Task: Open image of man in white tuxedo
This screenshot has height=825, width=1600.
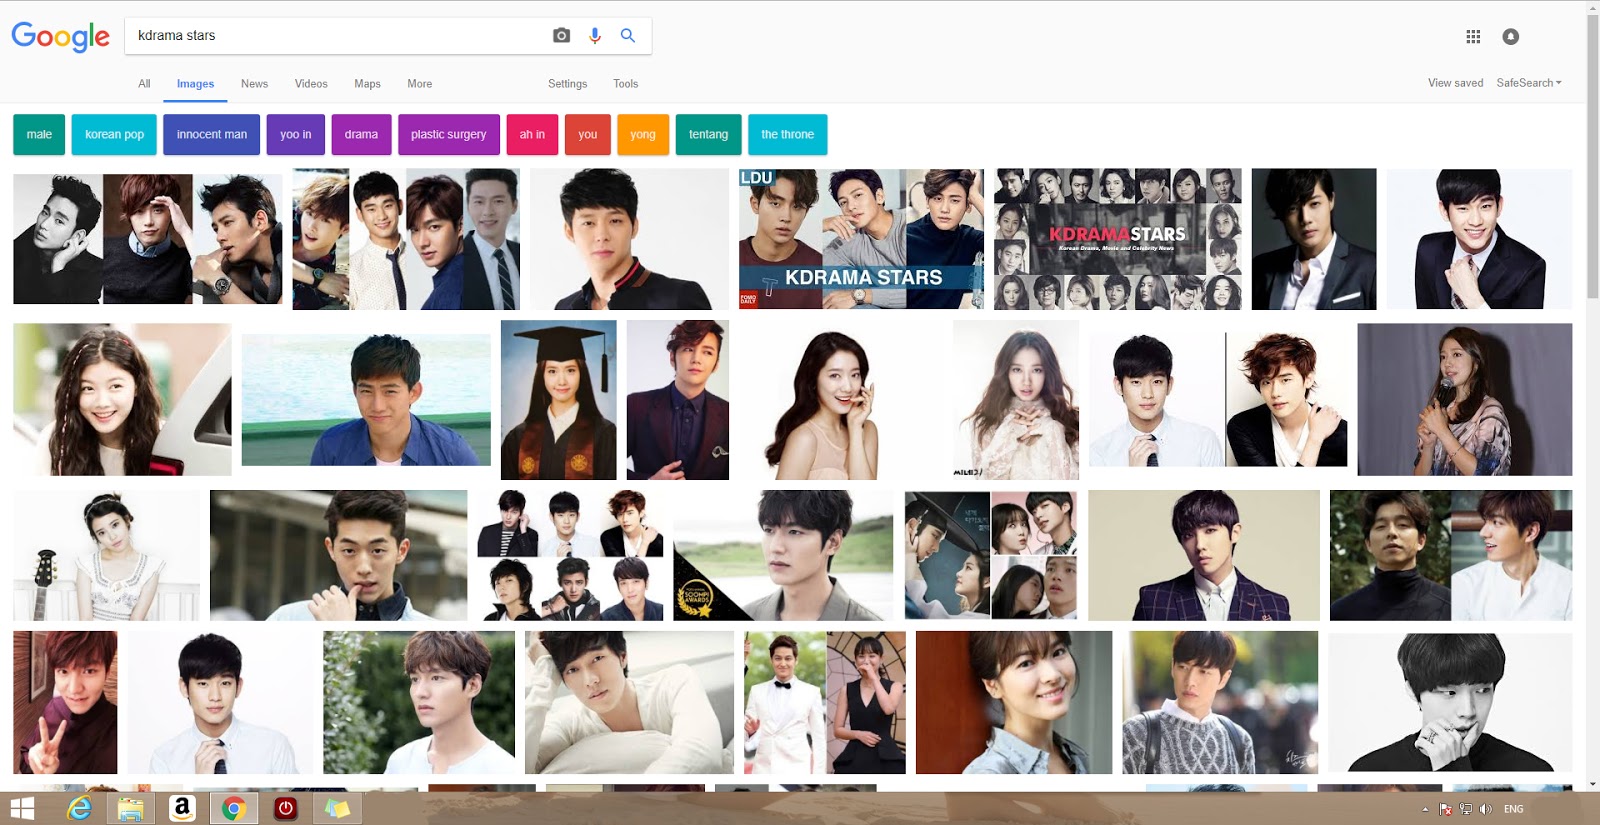Action: pyautogui.click(x=824, y=702)
